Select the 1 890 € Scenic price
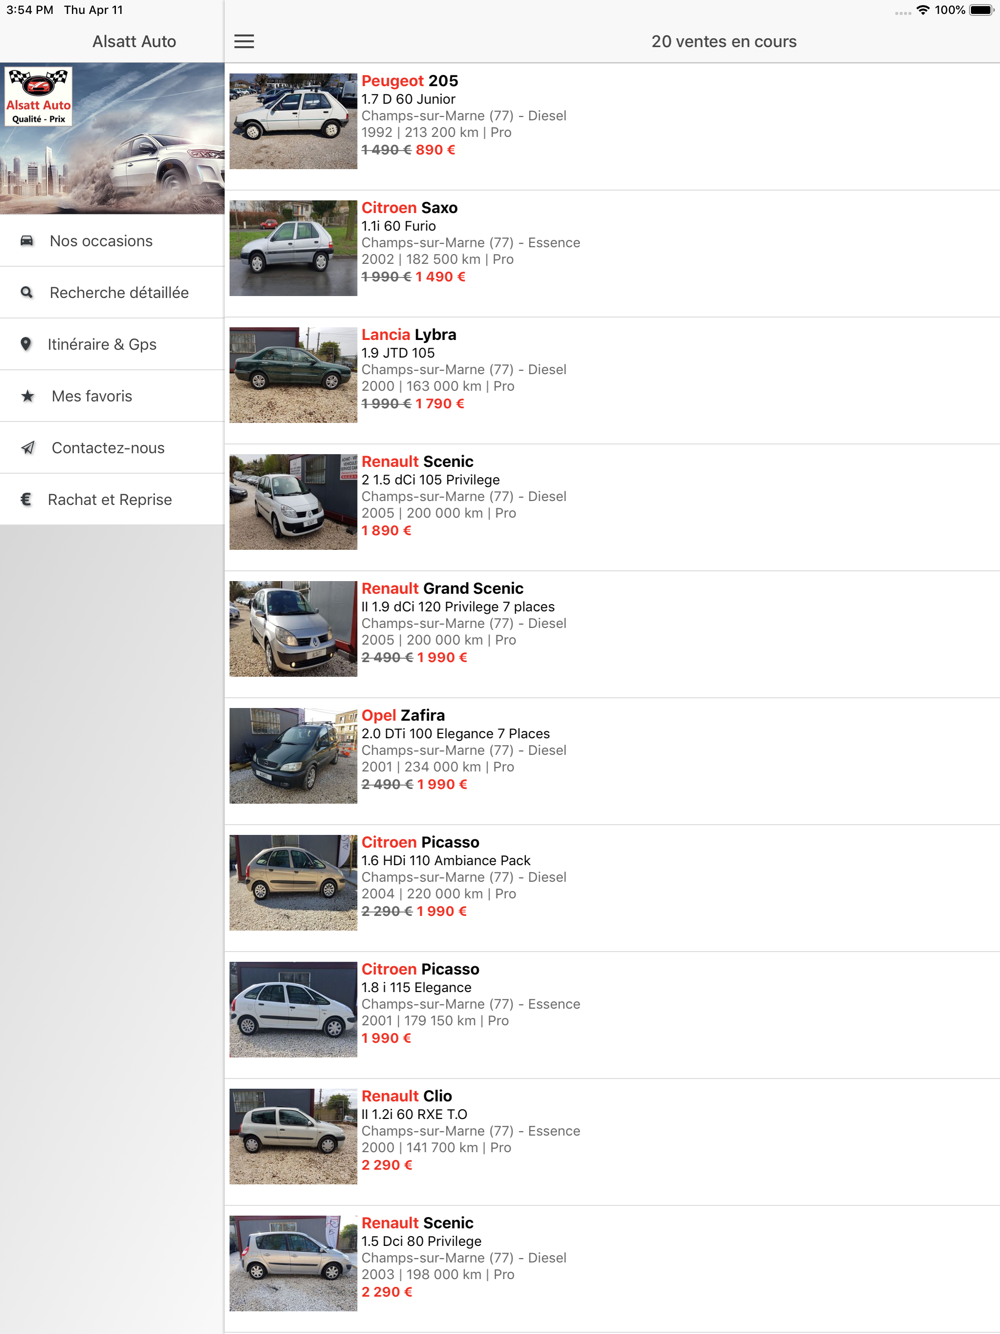1000x1334 pixels. coord(386,531)
